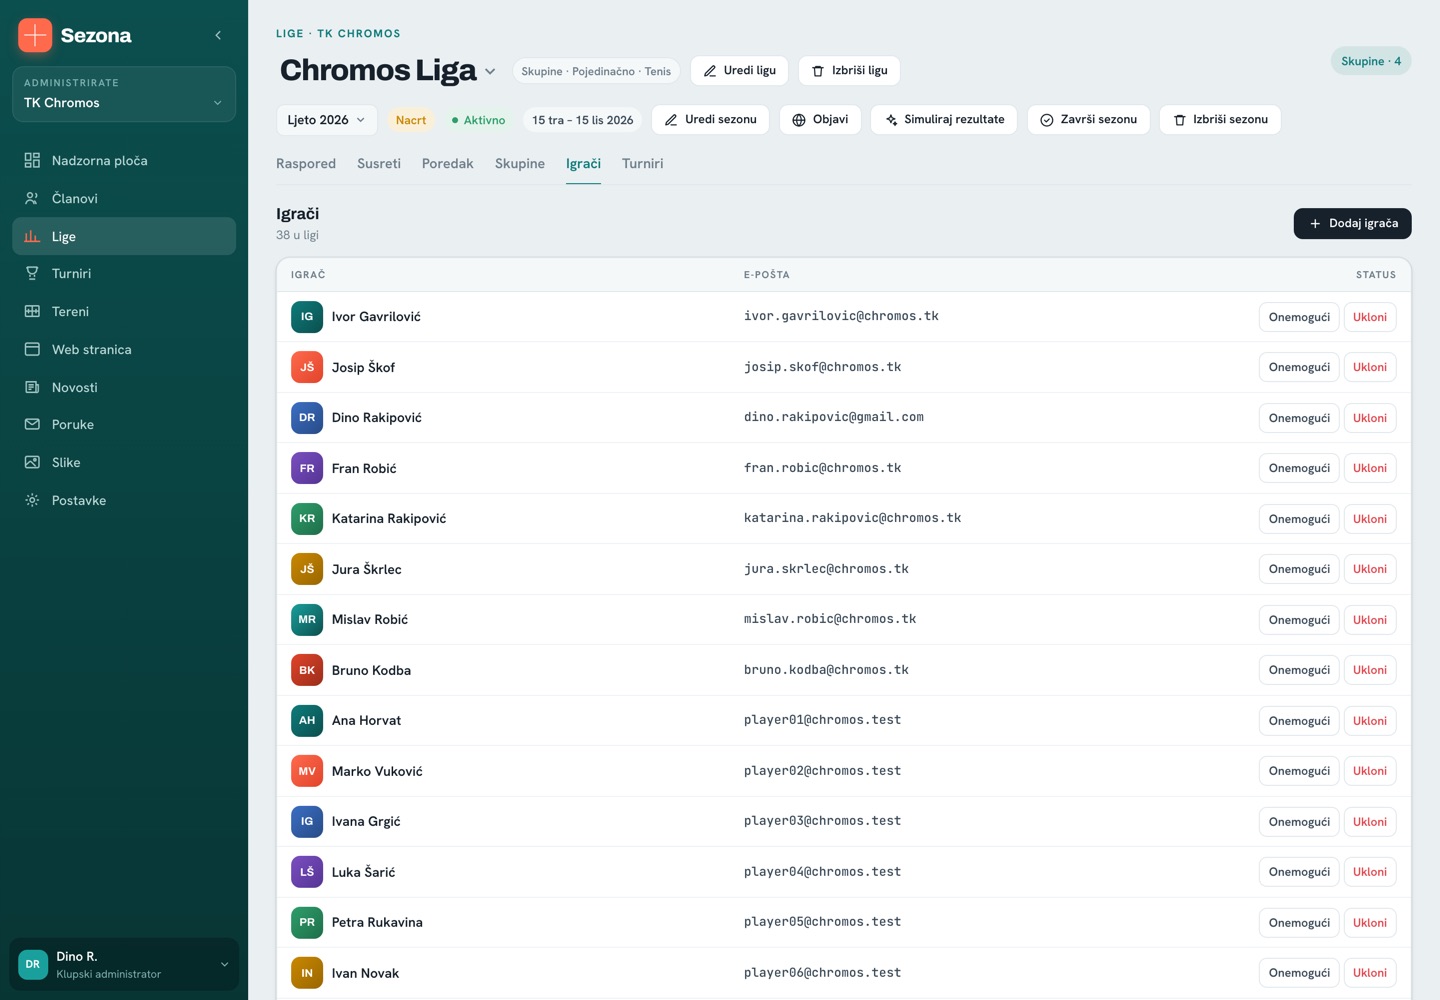This screenshot has width=1440, height=1000.
Task: Click Onemogući for Ana Horvat
Action: [x=1299, y=721]
